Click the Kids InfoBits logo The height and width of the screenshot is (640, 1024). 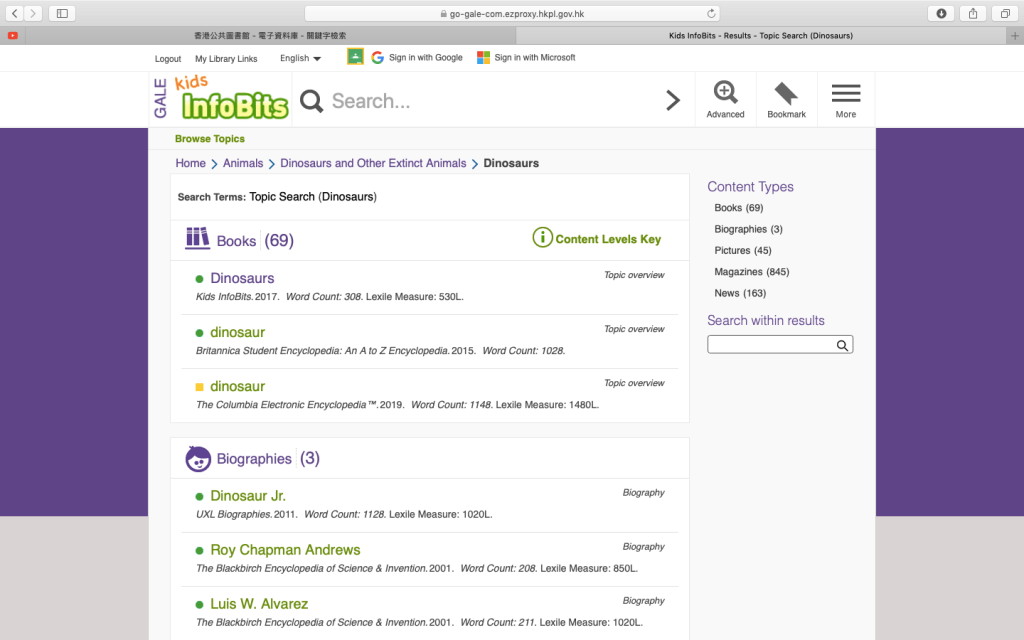point(233,99)
